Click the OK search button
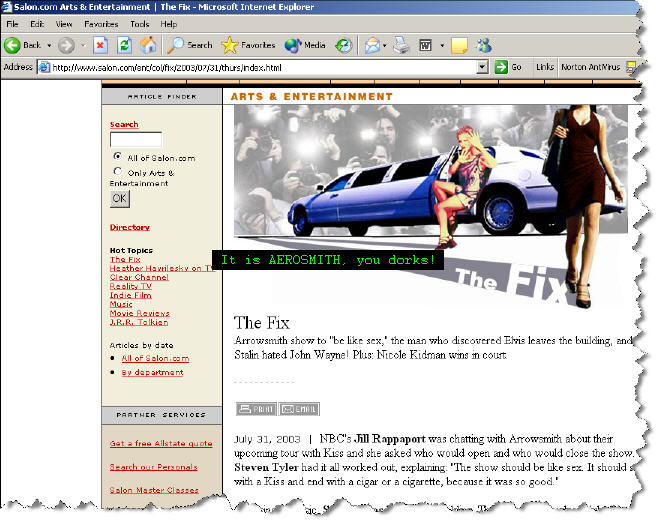 (120, 198)
